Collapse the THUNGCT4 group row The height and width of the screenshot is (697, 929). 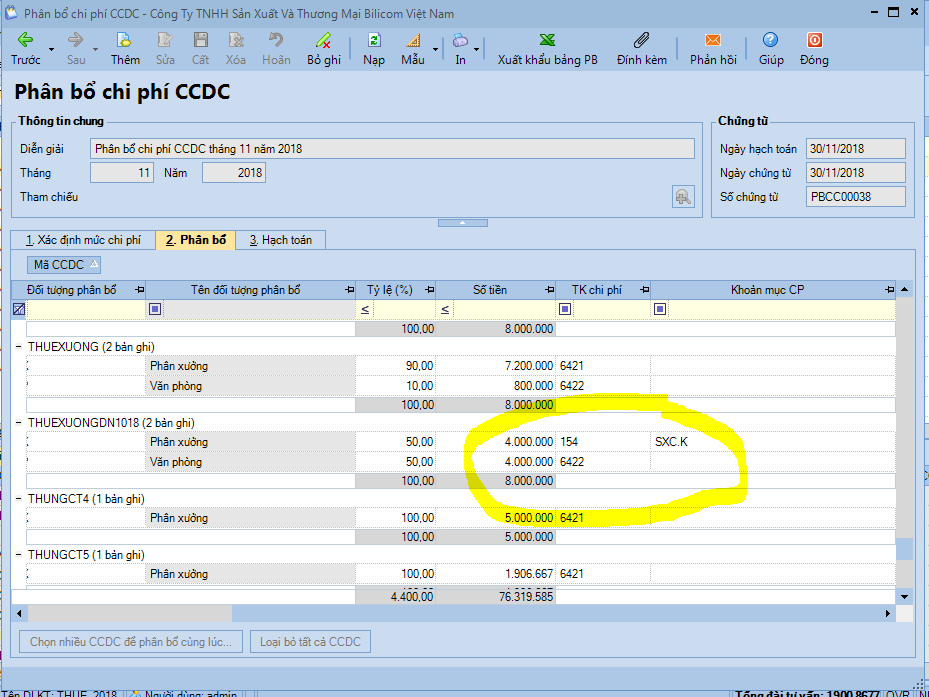(x=20, y=499)
